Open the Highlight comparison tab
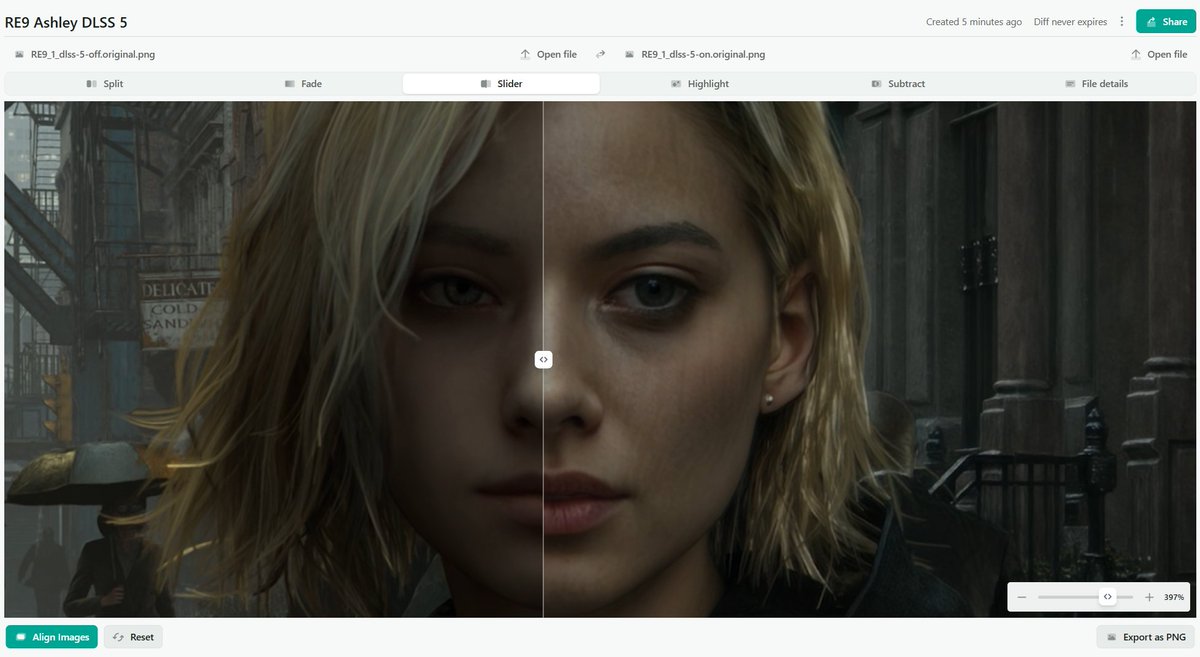The height and width of the screenshot is (657, 1200). [x=700, y=84]
